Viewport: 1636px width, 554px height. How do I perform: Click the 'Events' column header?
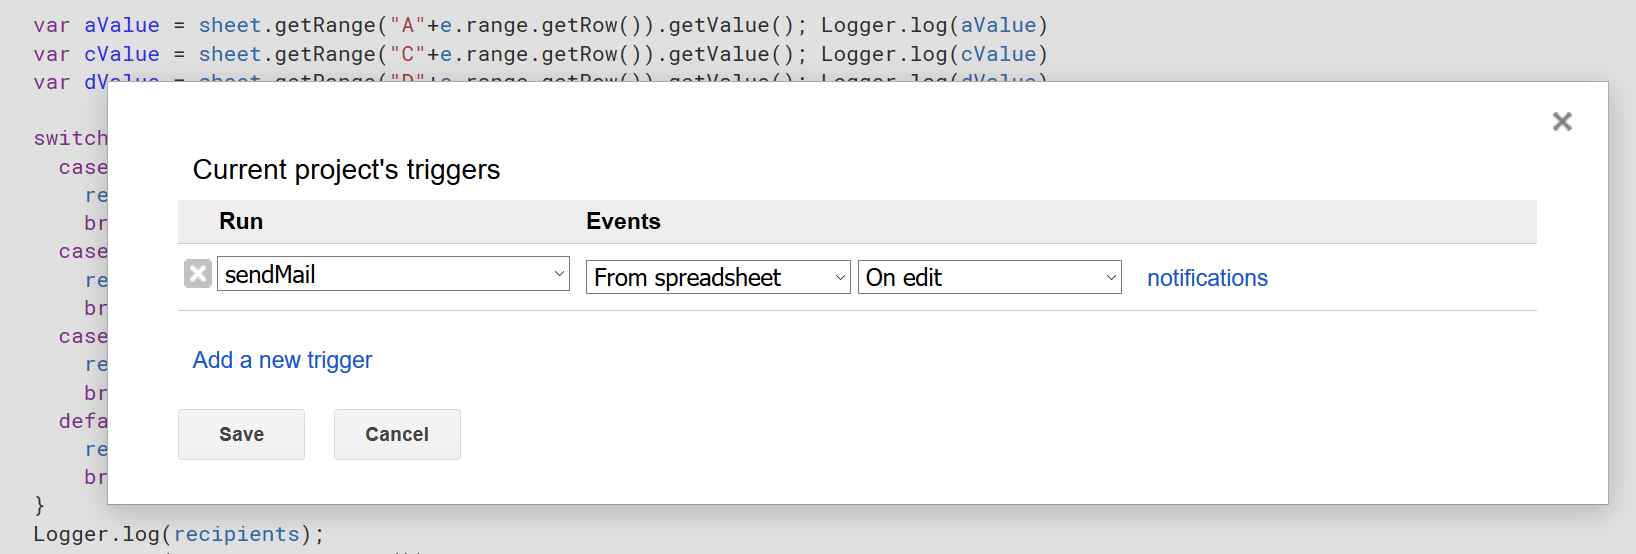623,221
